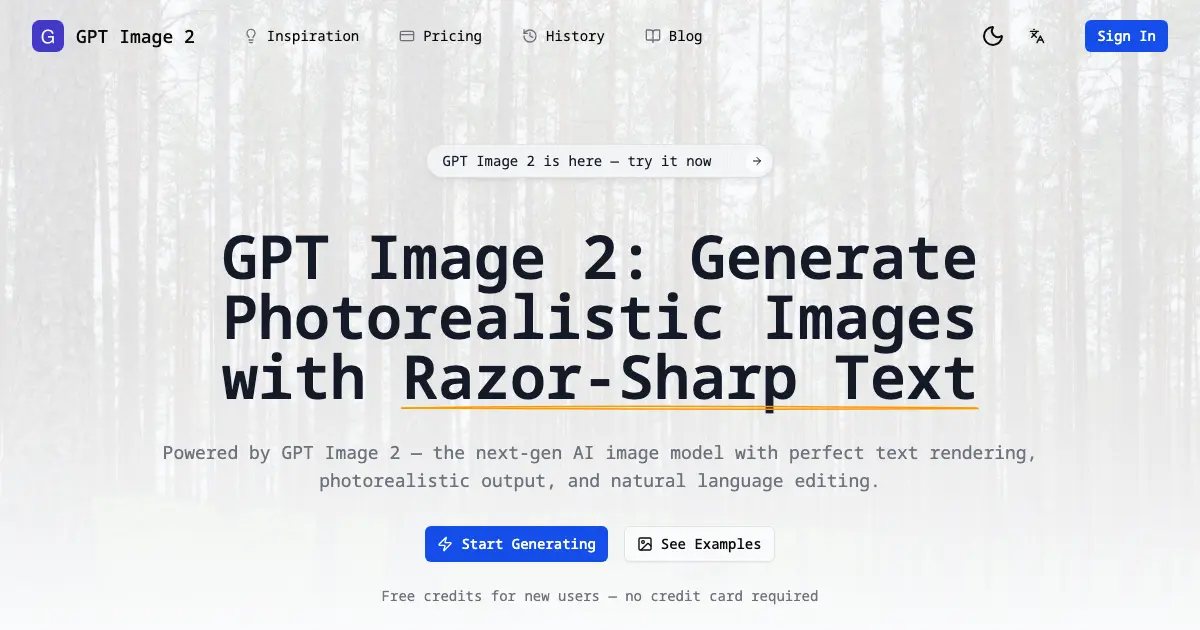Click the Start Generating button
Image resolution: width=1200 pixels, height=630 pixels.
[x=516, y=544]
